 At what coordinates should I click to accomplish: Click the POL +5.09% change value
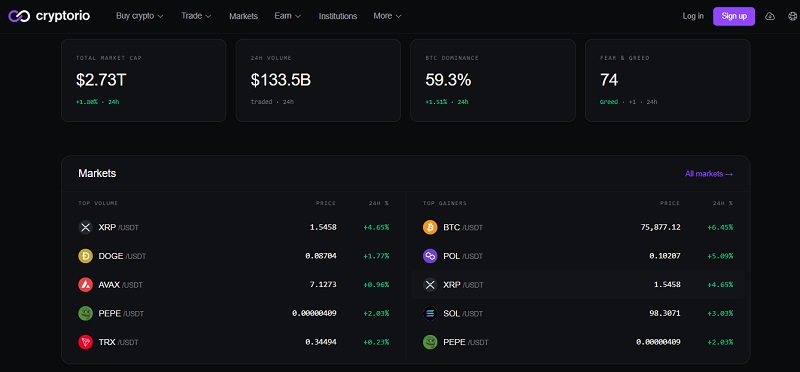720,256
